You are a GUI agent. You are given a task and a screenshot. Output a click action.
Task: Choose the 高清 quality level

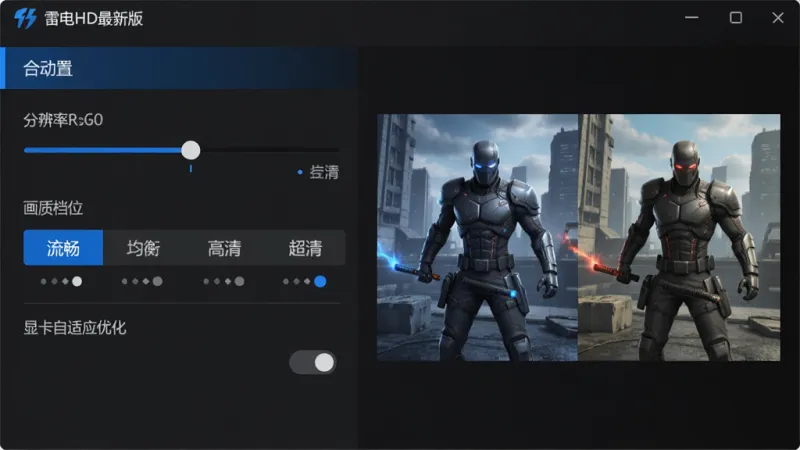224,248
